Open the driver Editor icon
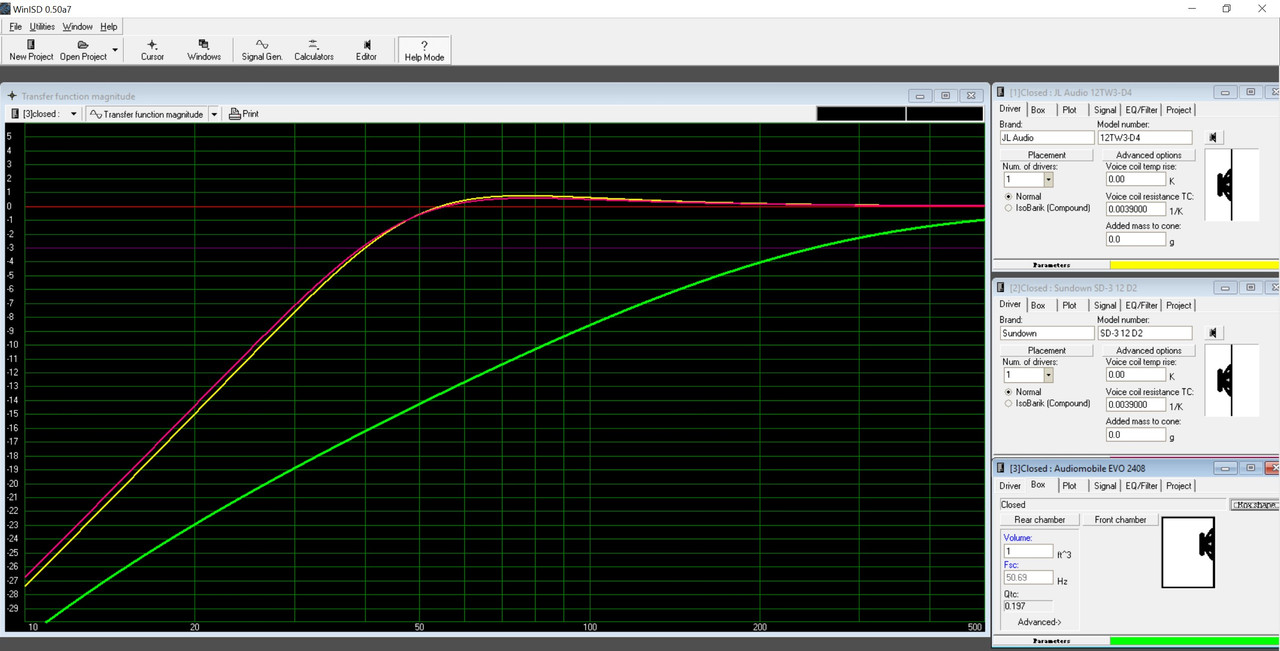1280x651 pixels. [x=366, y=45]
